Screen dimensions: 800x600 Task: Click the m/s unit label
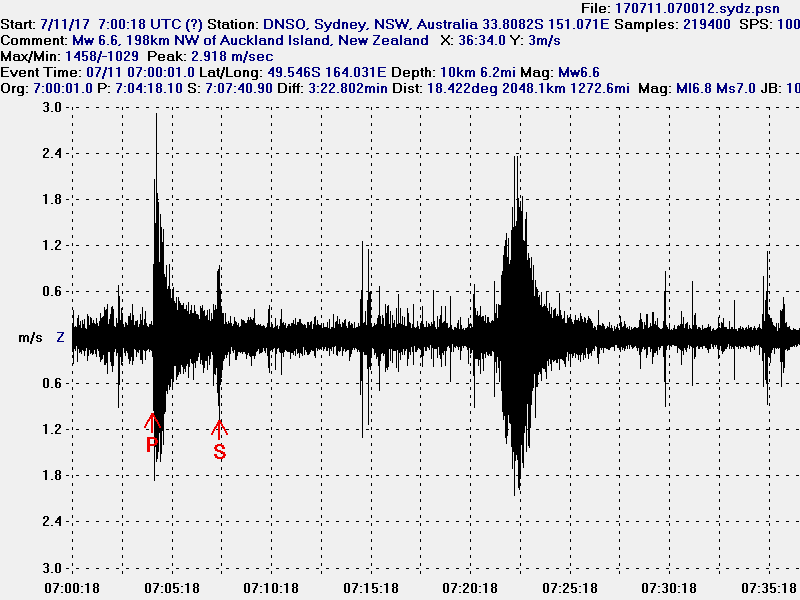tap(30, 338)
